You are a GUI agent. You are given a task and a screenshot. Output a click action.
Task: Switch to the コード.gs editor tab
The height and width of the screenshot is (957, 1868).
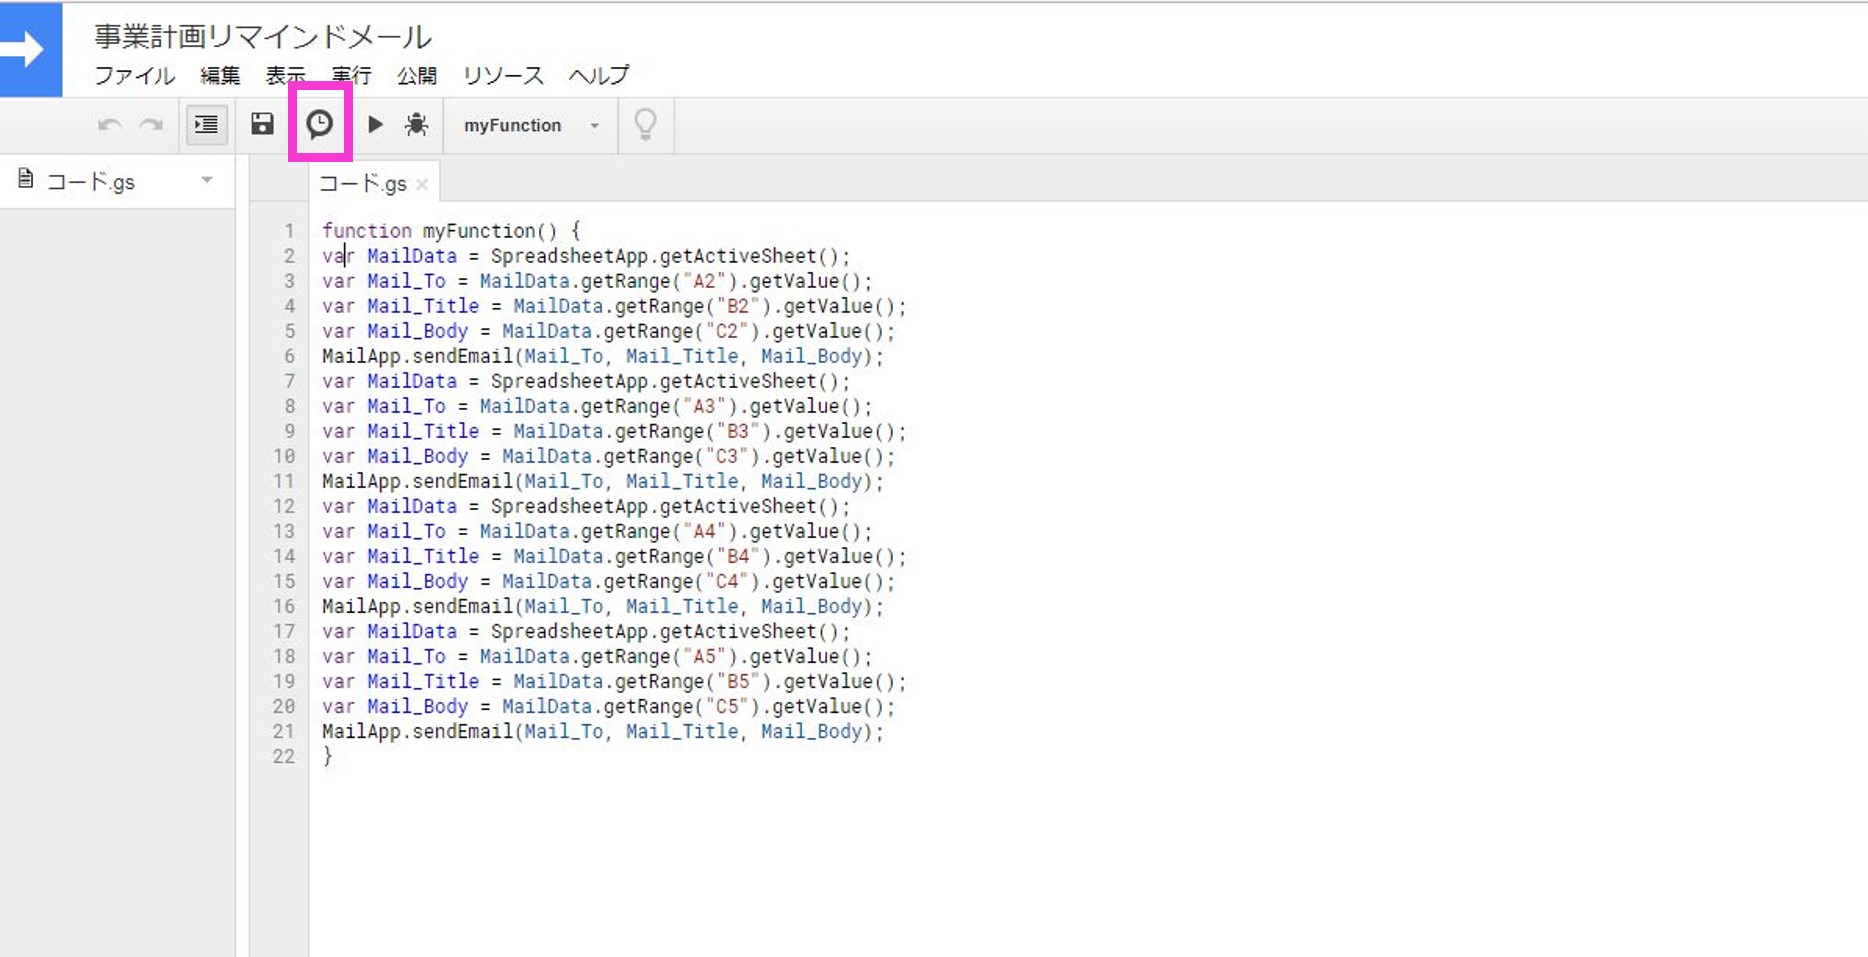(362, 183)
